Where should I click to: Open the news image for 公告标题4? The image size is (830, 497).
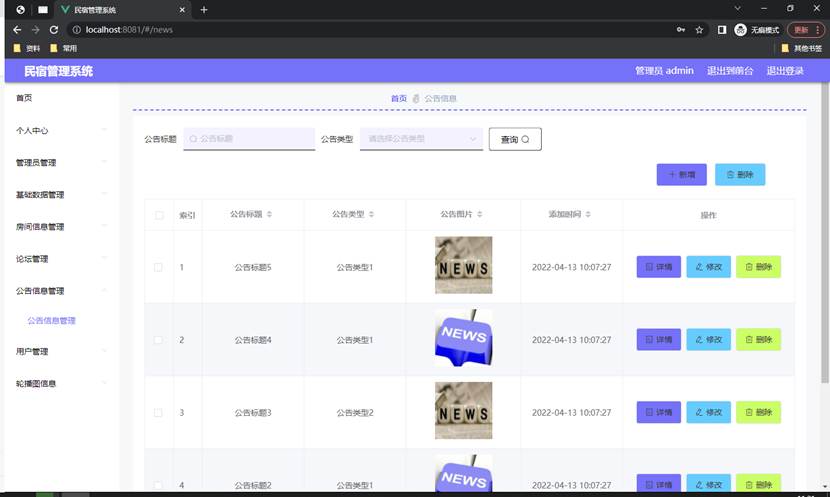click(464, 338)
